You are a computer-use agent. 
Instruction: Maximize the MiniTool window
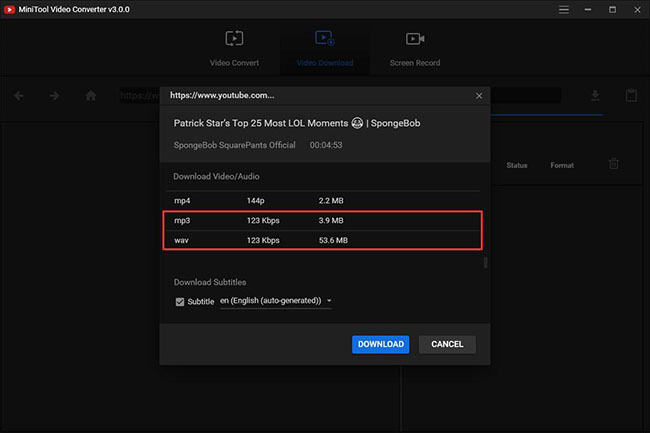pos(612,10)
